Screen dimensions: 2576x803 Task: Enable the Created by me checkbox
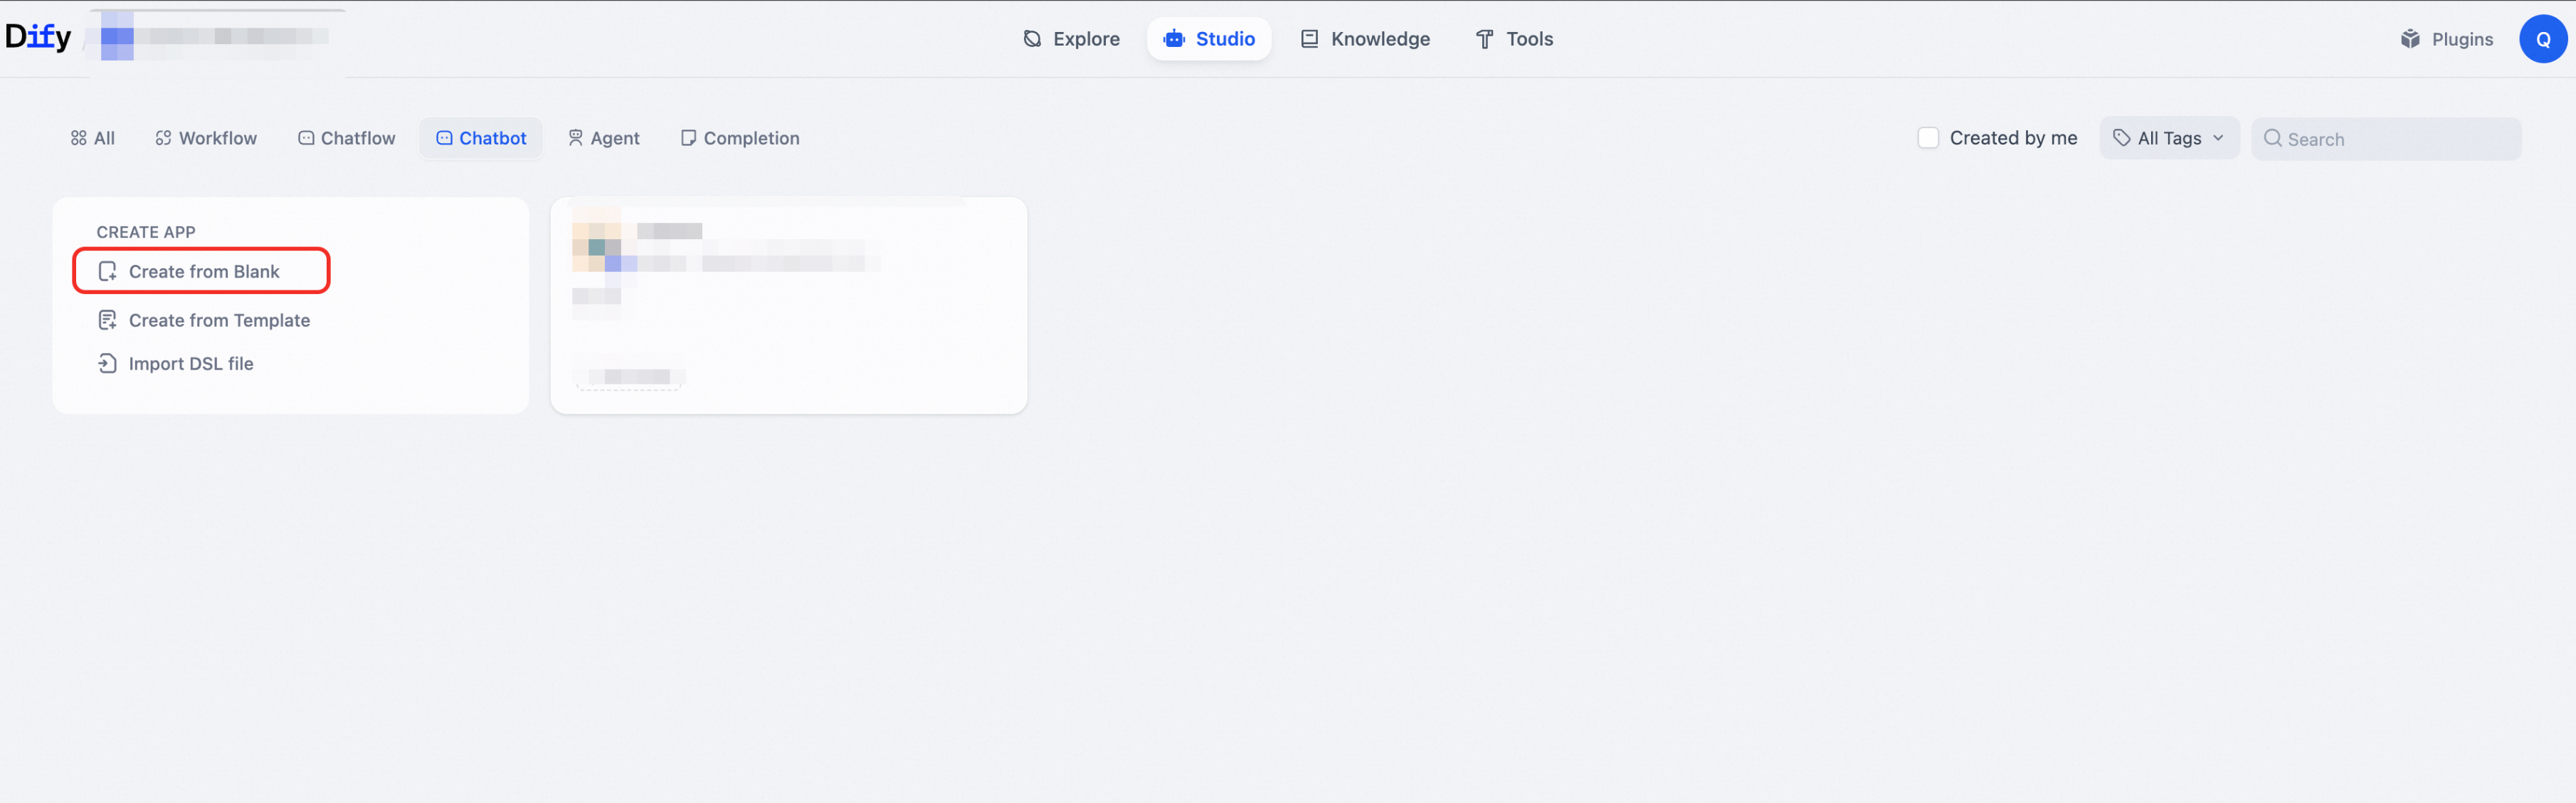[x=1927, y=138]
